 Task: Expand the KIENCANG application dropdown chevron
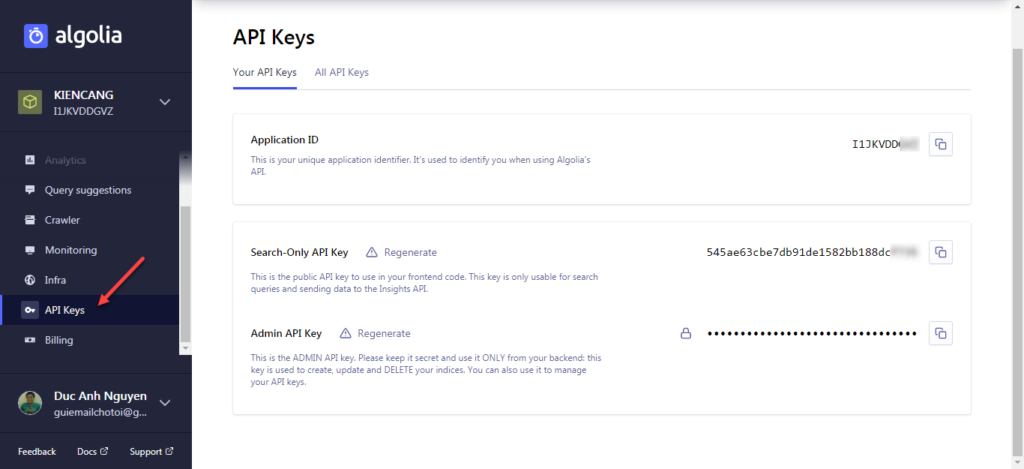(x=165, y=102)
